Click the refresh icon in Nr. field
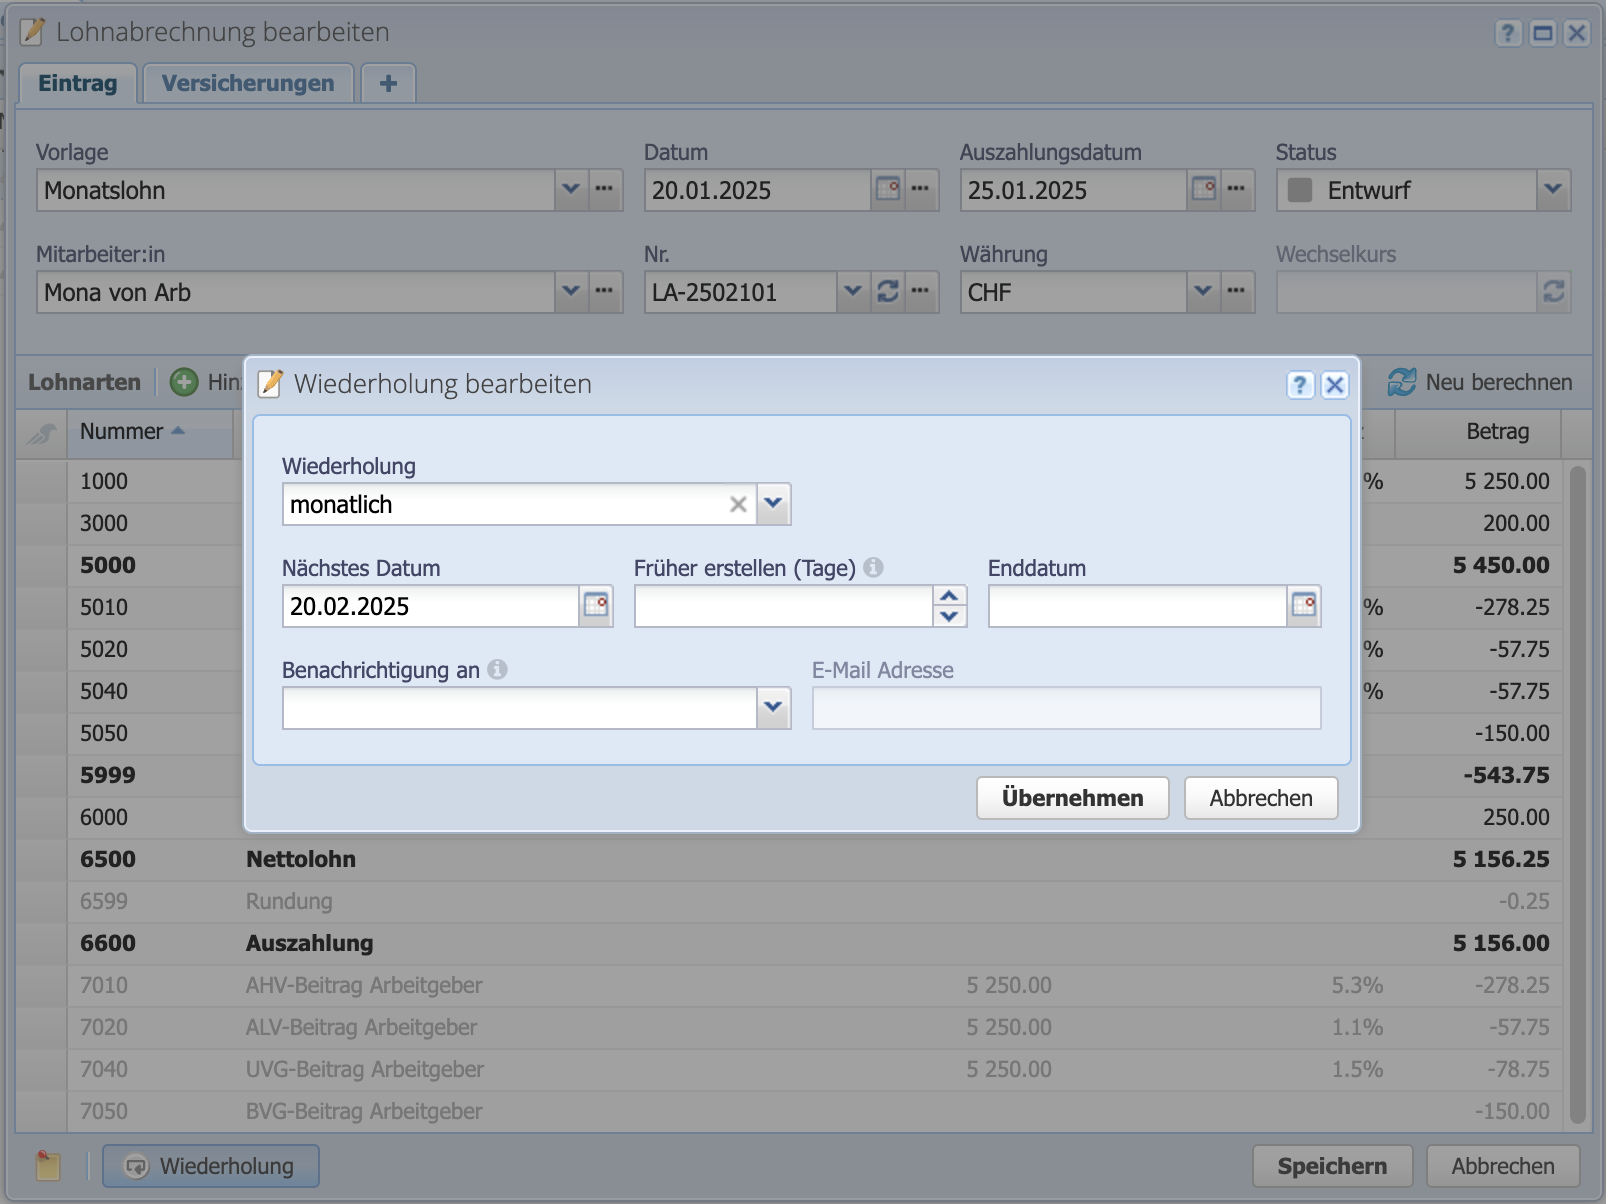 point(888,292)
